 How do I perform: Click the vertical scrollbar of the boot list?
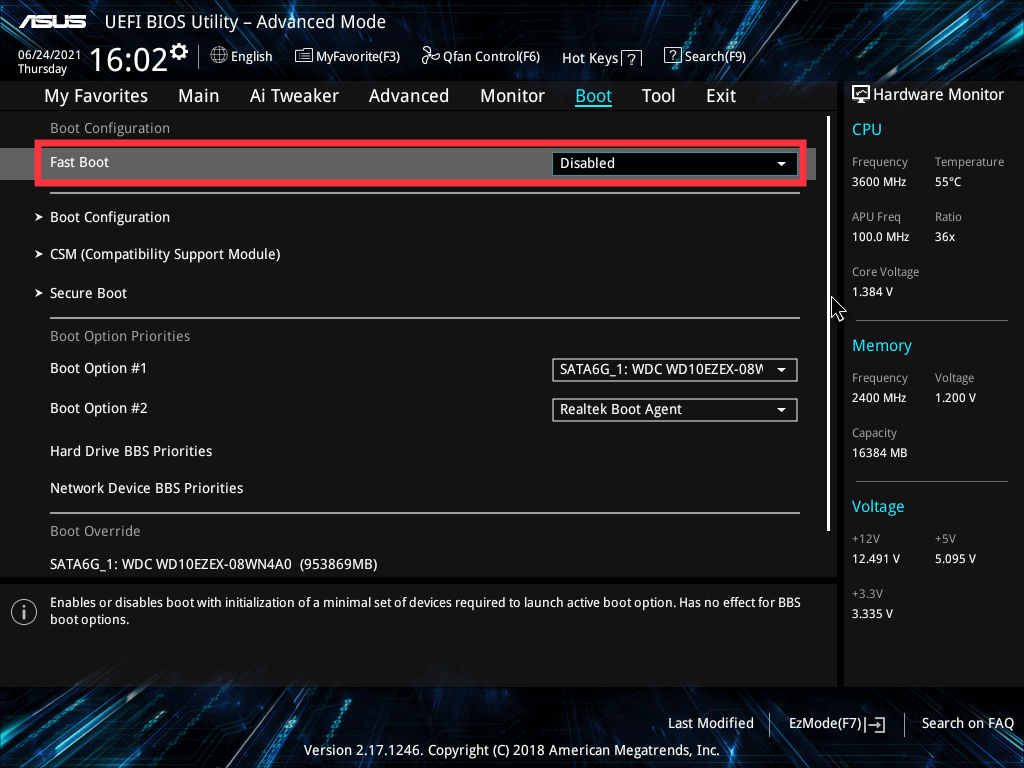pos(828,320)
